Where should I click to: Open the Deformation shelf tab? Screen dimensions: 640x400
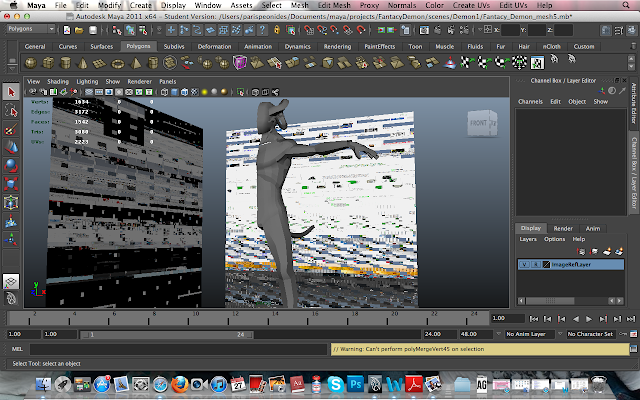coord(213,47)
